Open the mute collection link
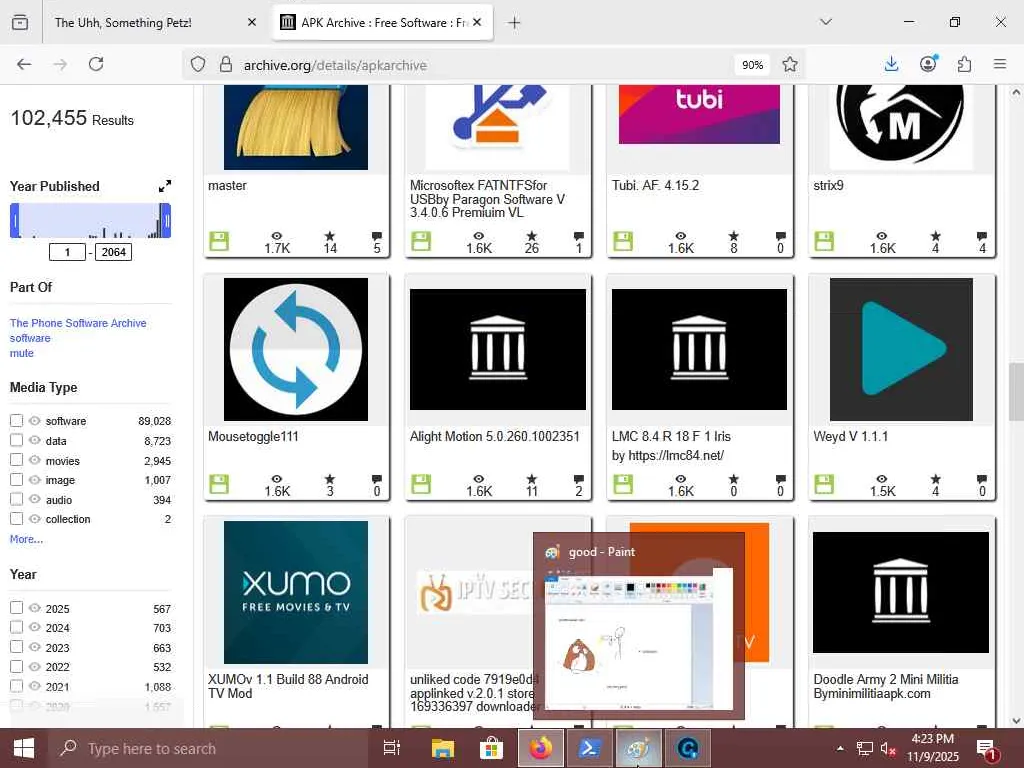 22,353
